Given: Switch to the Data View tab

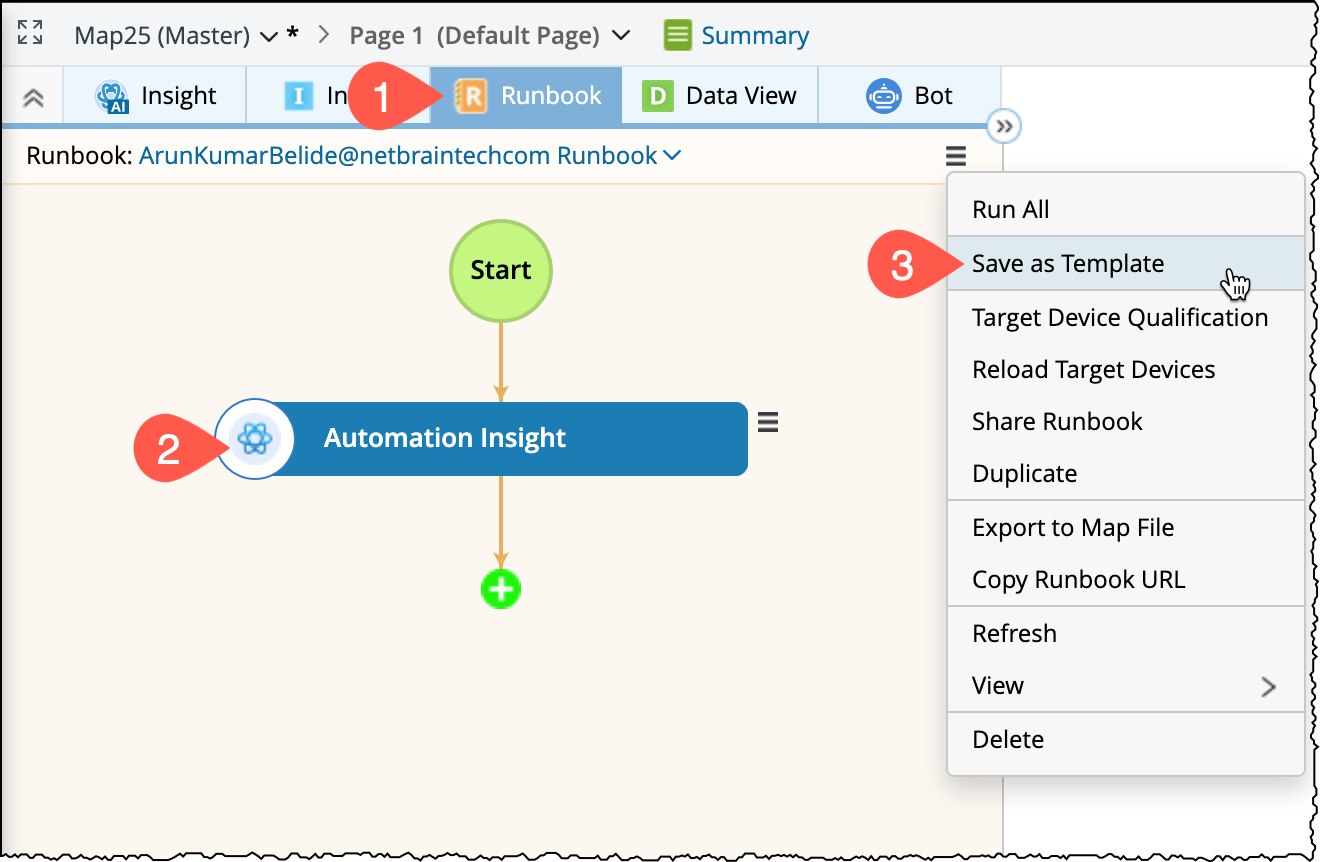Looking at the screenshot, I should (720, 96).
